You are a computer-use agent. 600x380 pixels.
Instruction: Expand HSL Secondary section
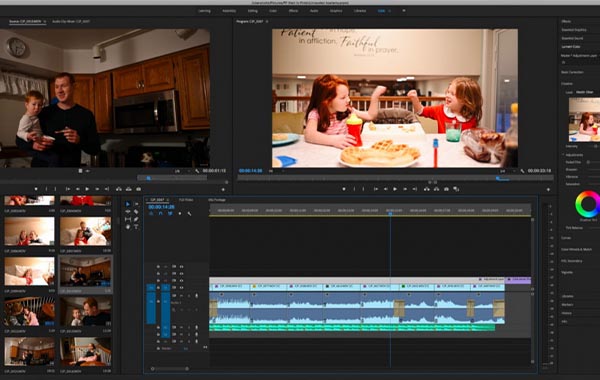(x=571, y=261)
